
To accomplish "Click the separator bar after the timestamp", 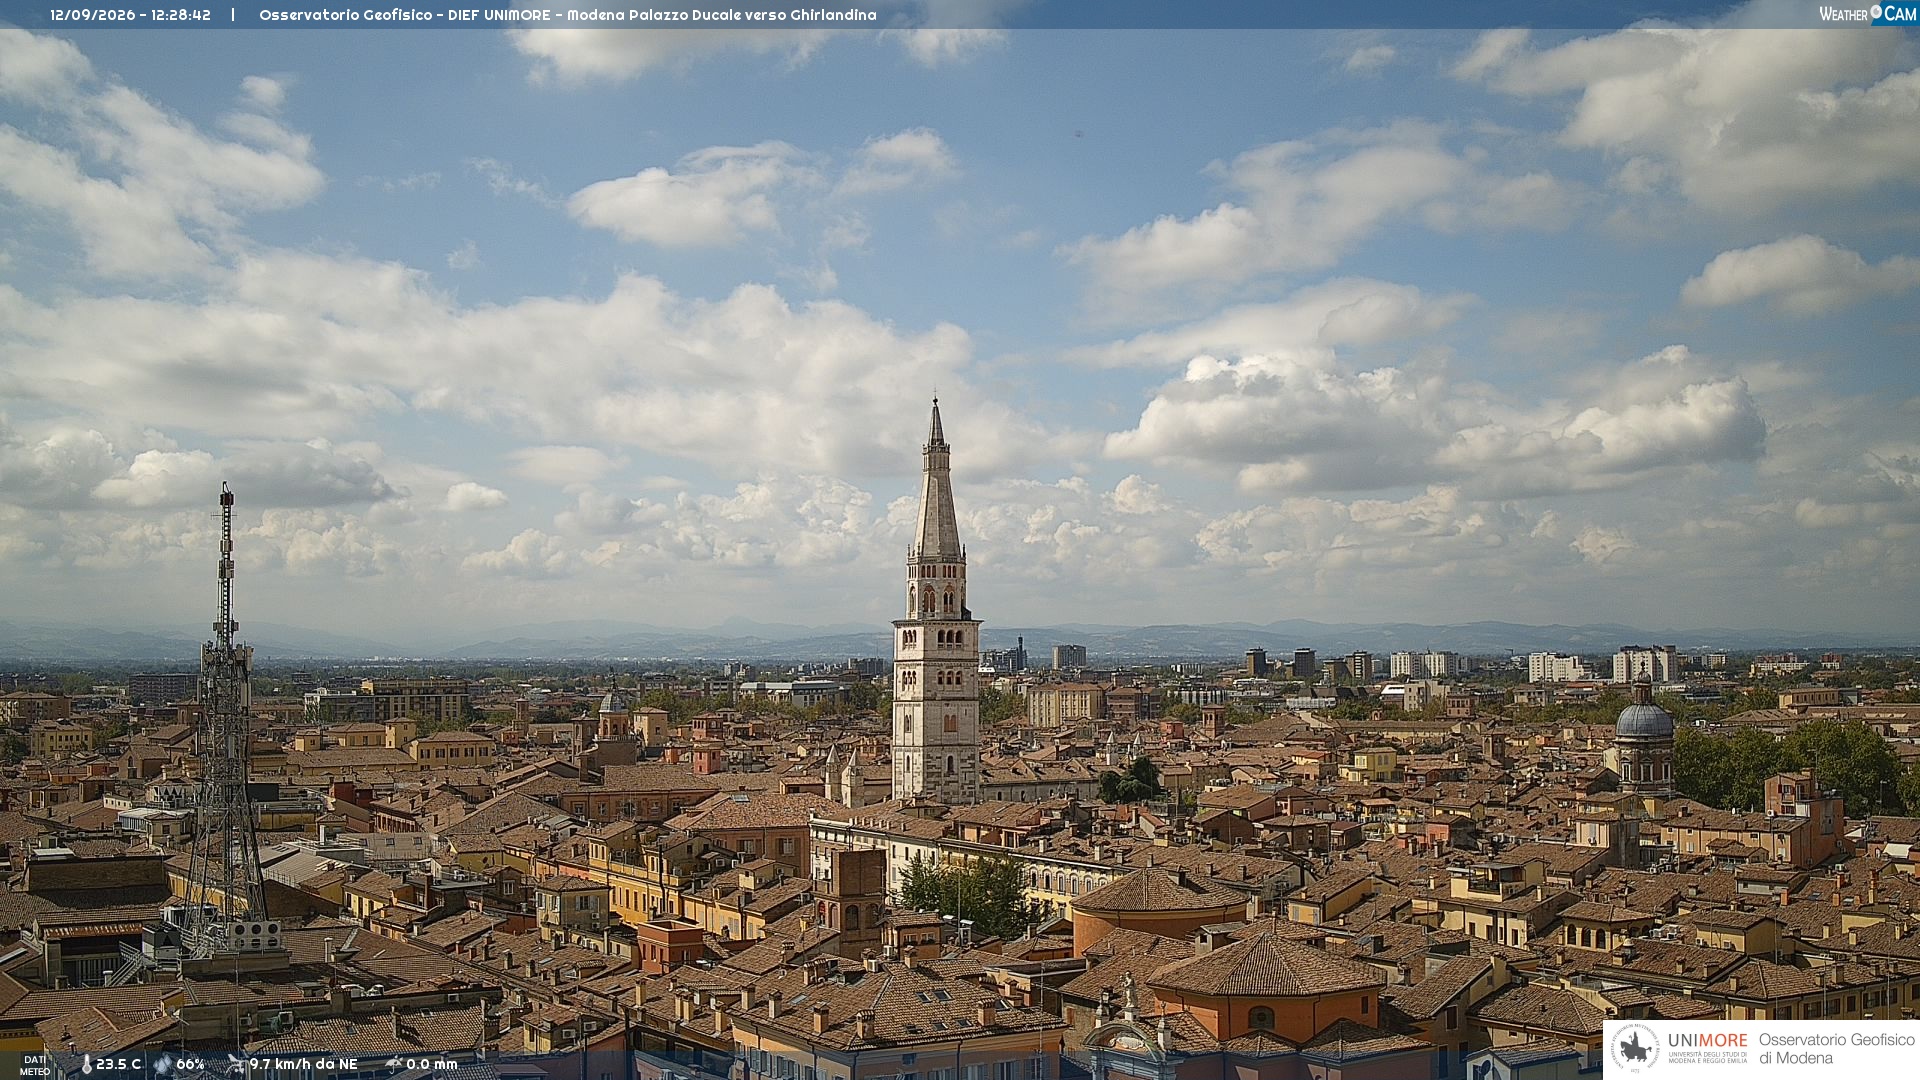I will coord(233,15).
